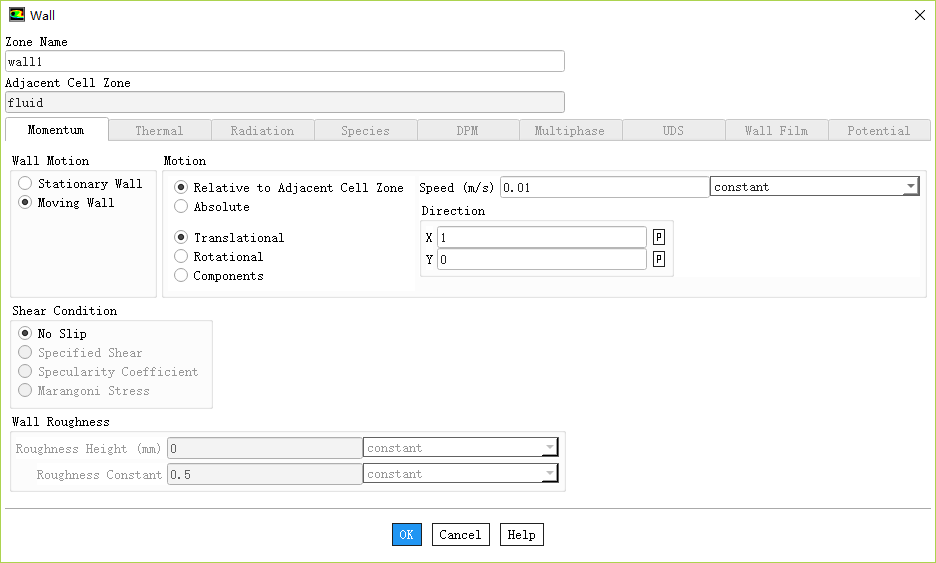The width and height of the screenshot is (936, 563).
Task: Choose the Absolute motion option
Action: 181,207
